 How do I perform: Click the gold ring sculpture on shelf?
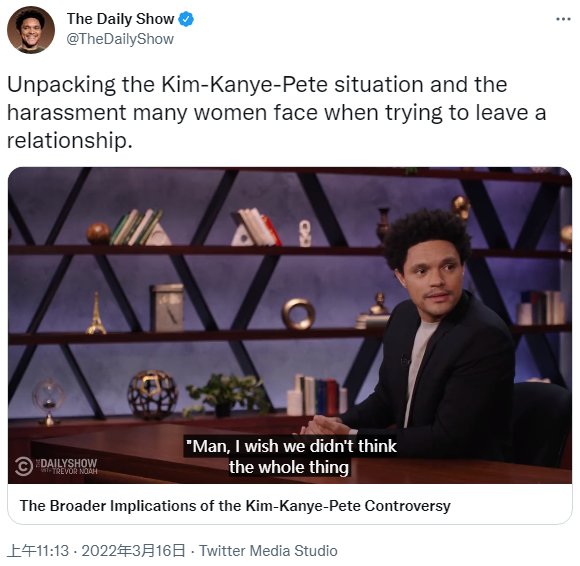(x=299, y=314)
